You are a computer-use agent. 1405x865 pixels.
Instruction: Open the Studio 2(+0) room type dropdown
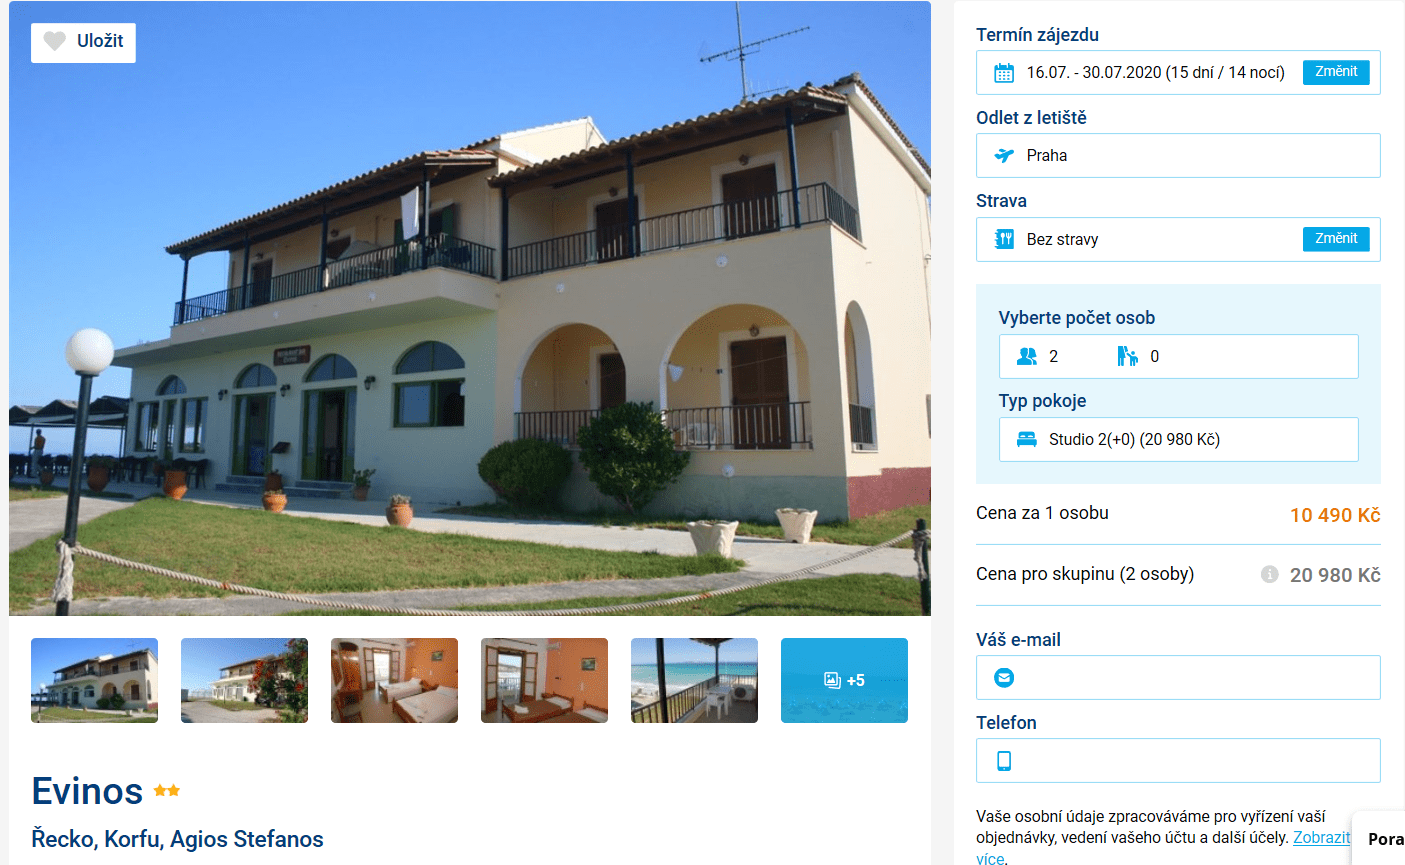click(1178, 439)
